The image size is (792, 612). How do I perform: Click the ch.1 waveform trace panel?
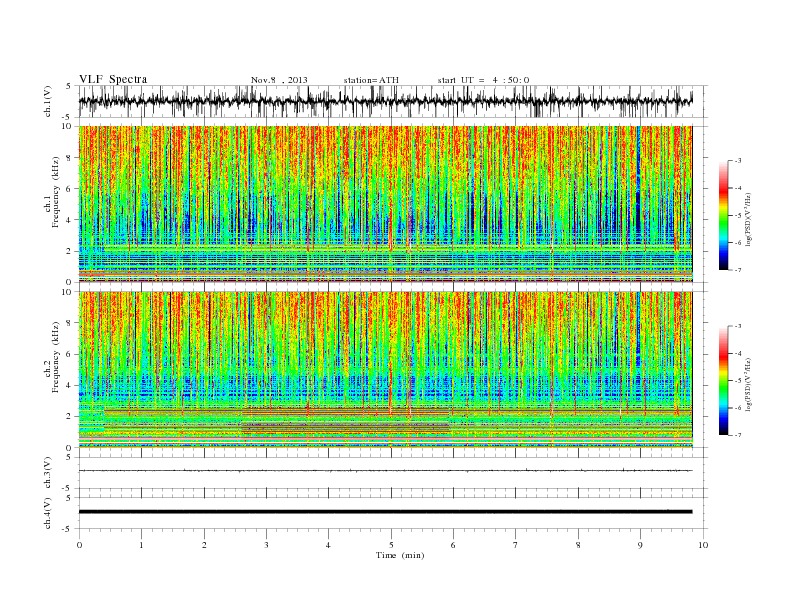[393, 101]
